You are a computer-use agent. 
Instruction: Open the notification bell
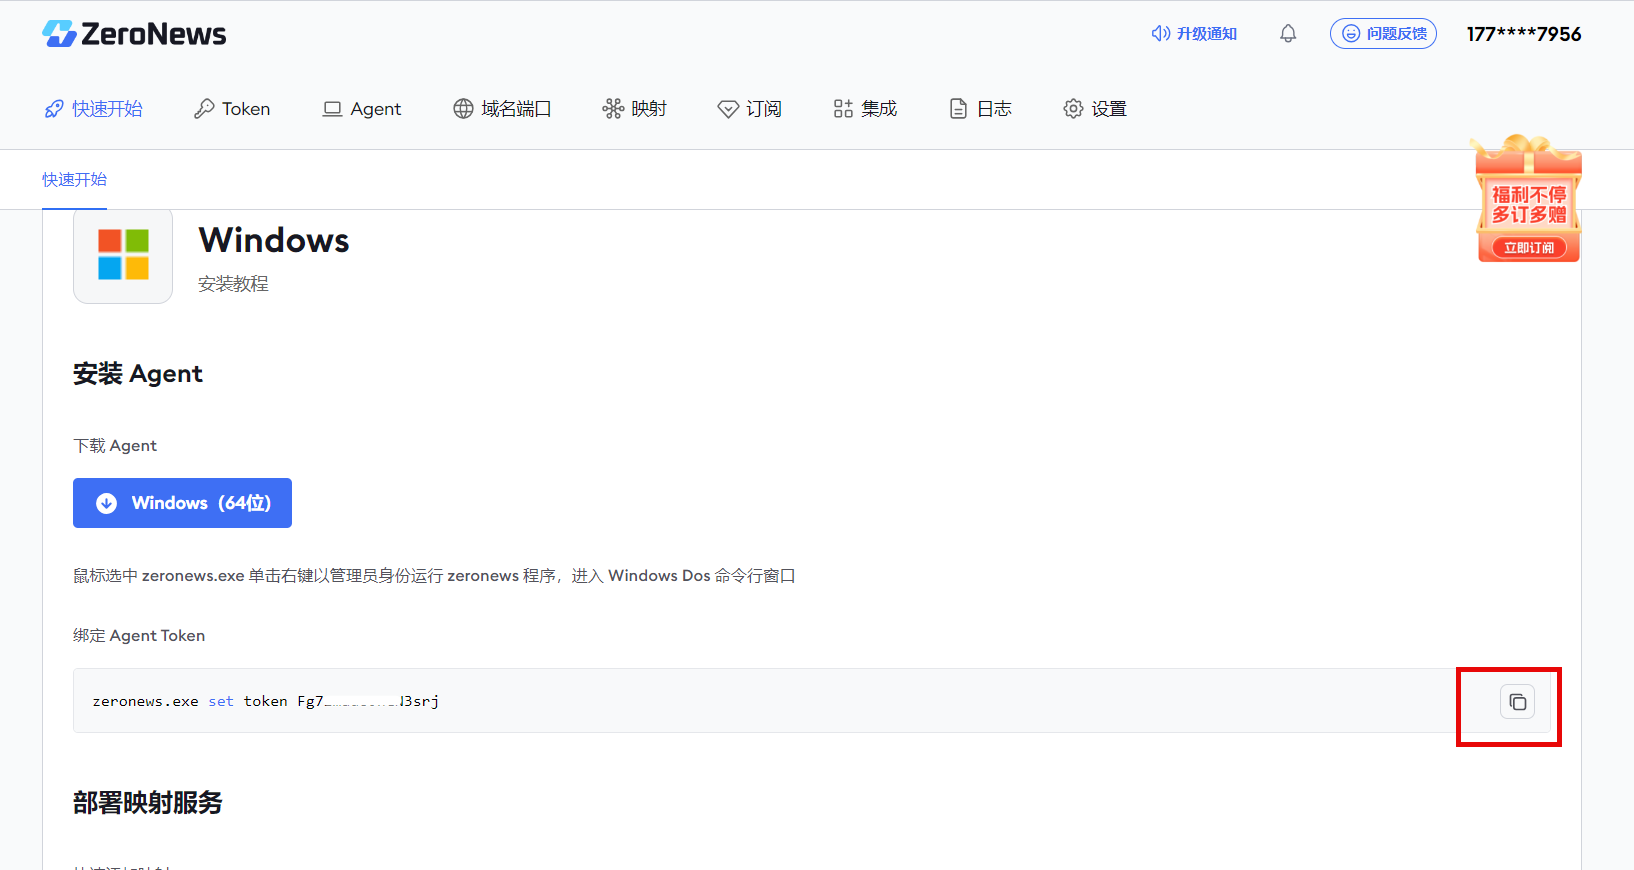[1288, 34]
